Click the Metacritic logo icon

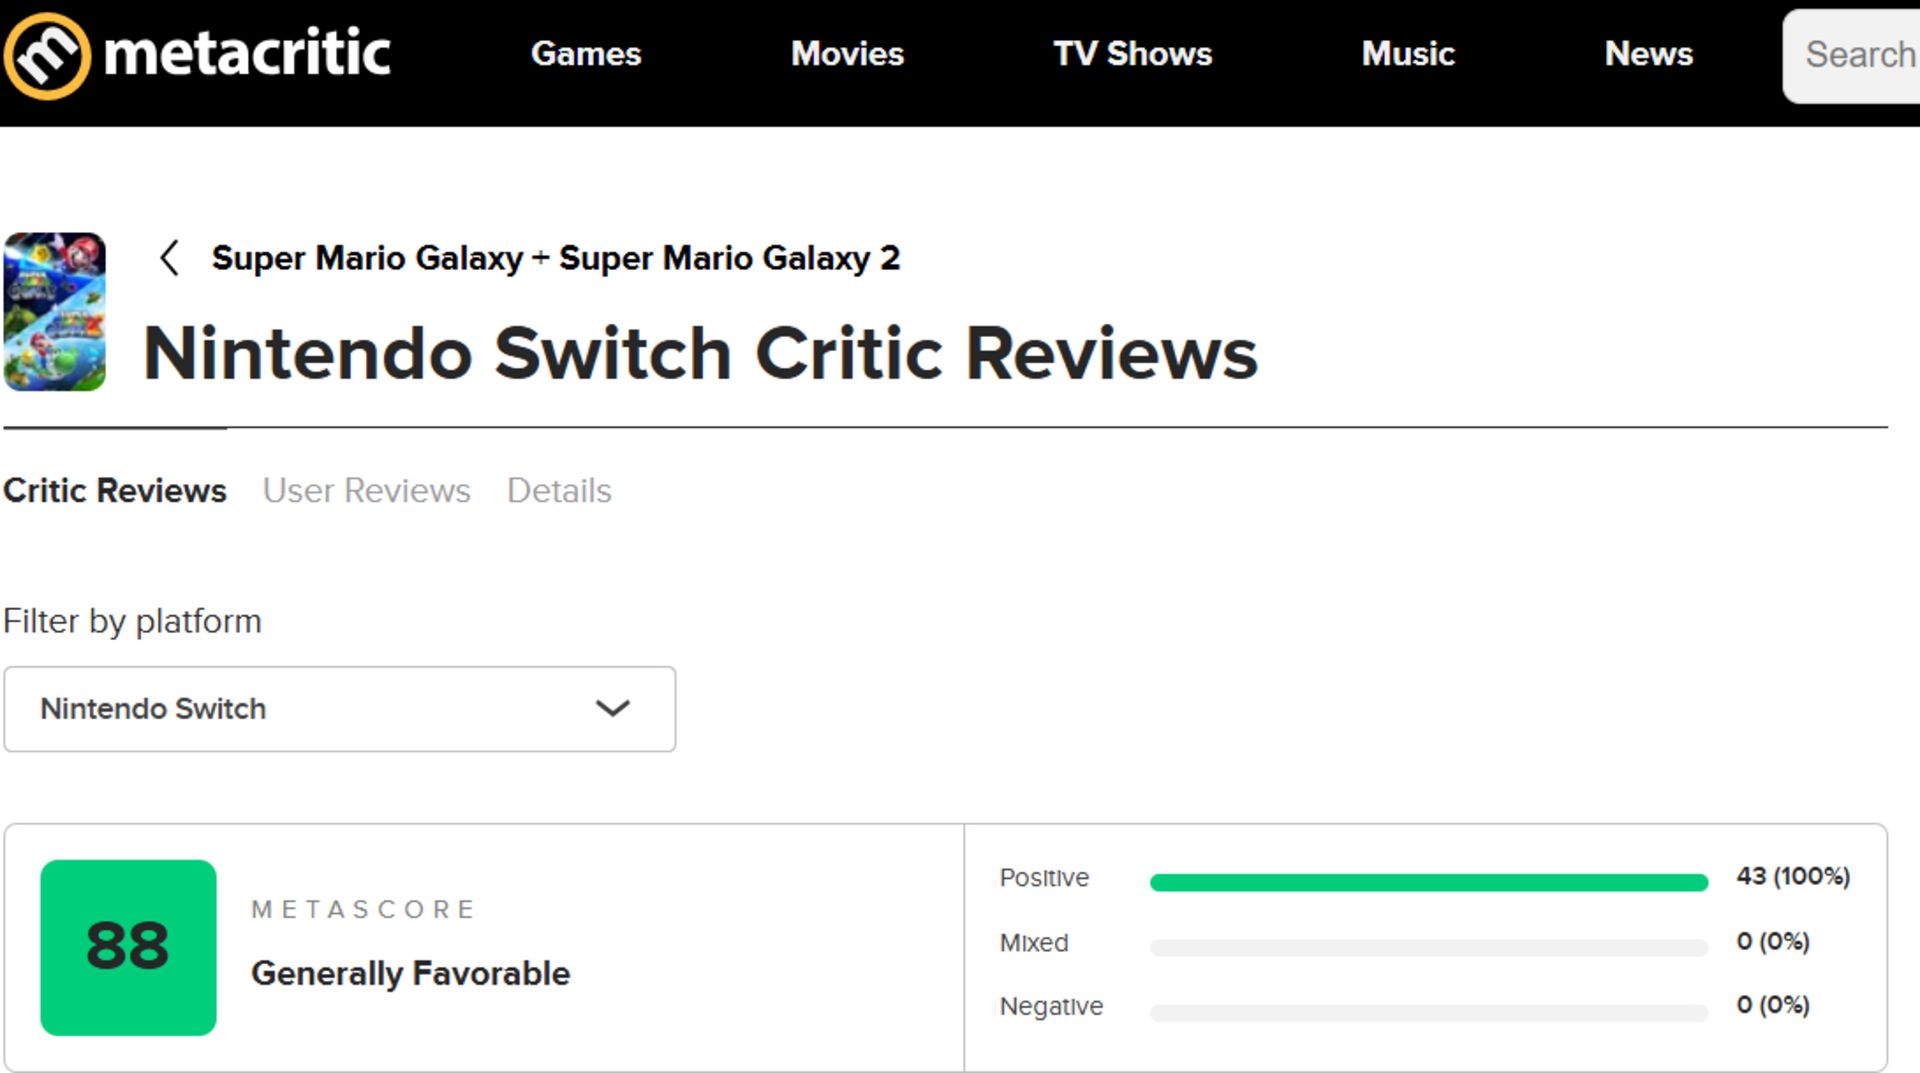(47, 56)
